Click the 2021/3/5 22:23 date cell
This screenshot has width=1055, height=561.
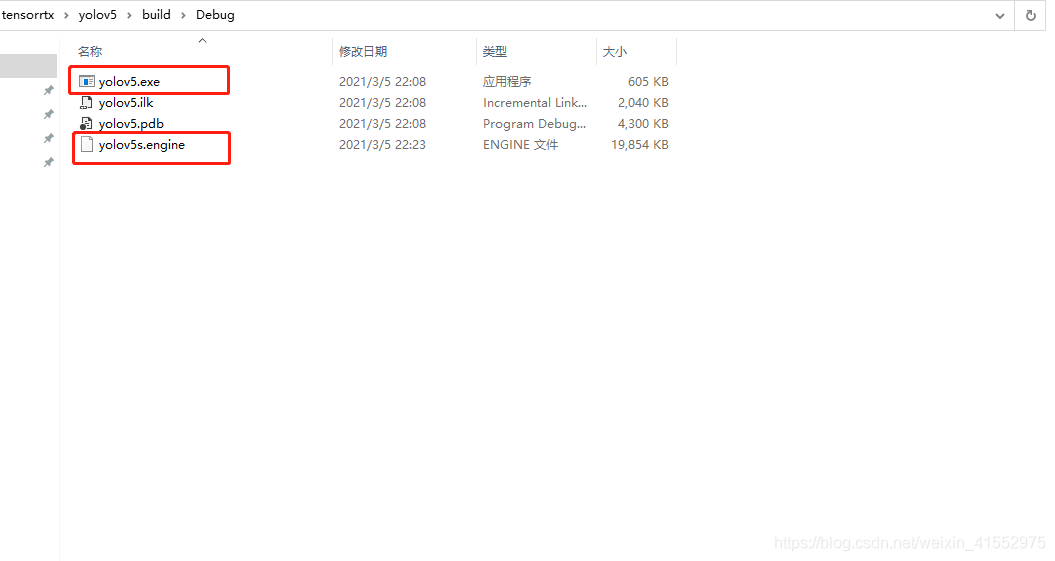[382, 144]
